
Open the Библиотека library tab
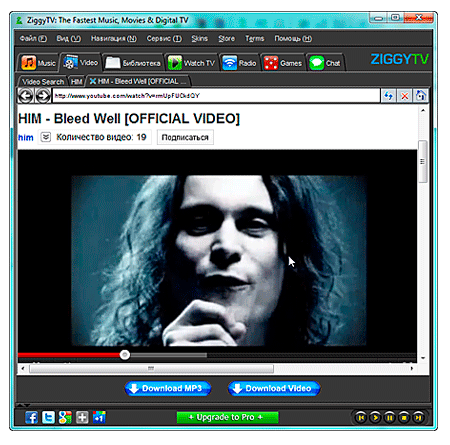coord(133,63)
